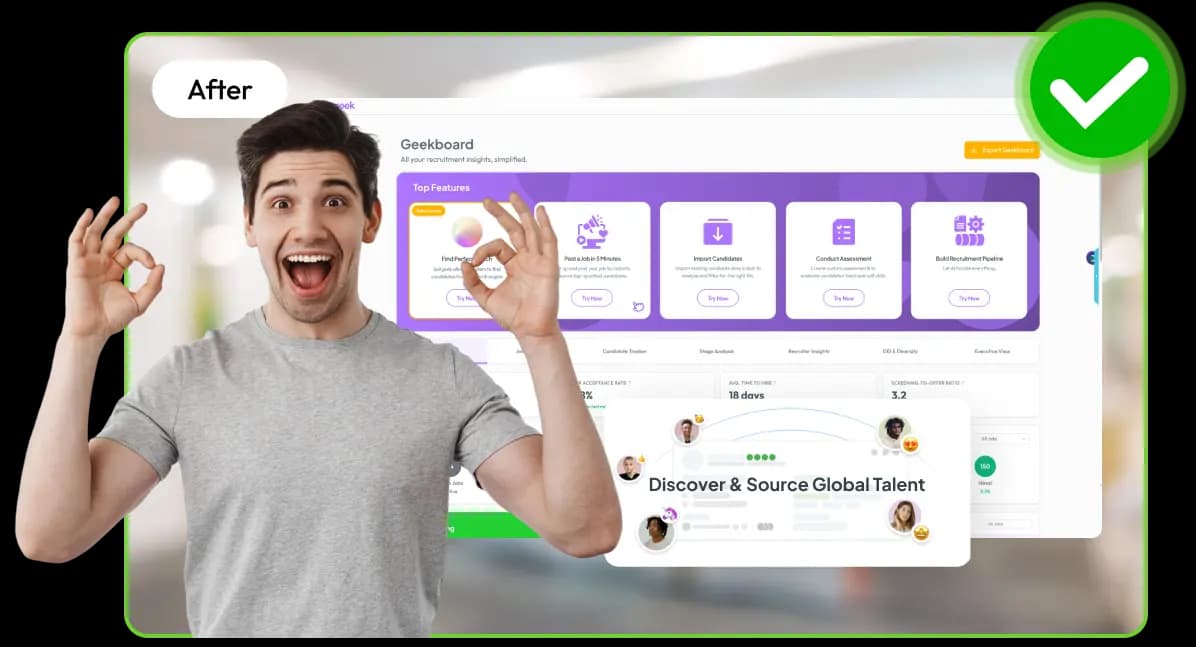Click the 3.2 screening-to-offer ratio value
Viewport: 1196px width, 647px height.
899,394
